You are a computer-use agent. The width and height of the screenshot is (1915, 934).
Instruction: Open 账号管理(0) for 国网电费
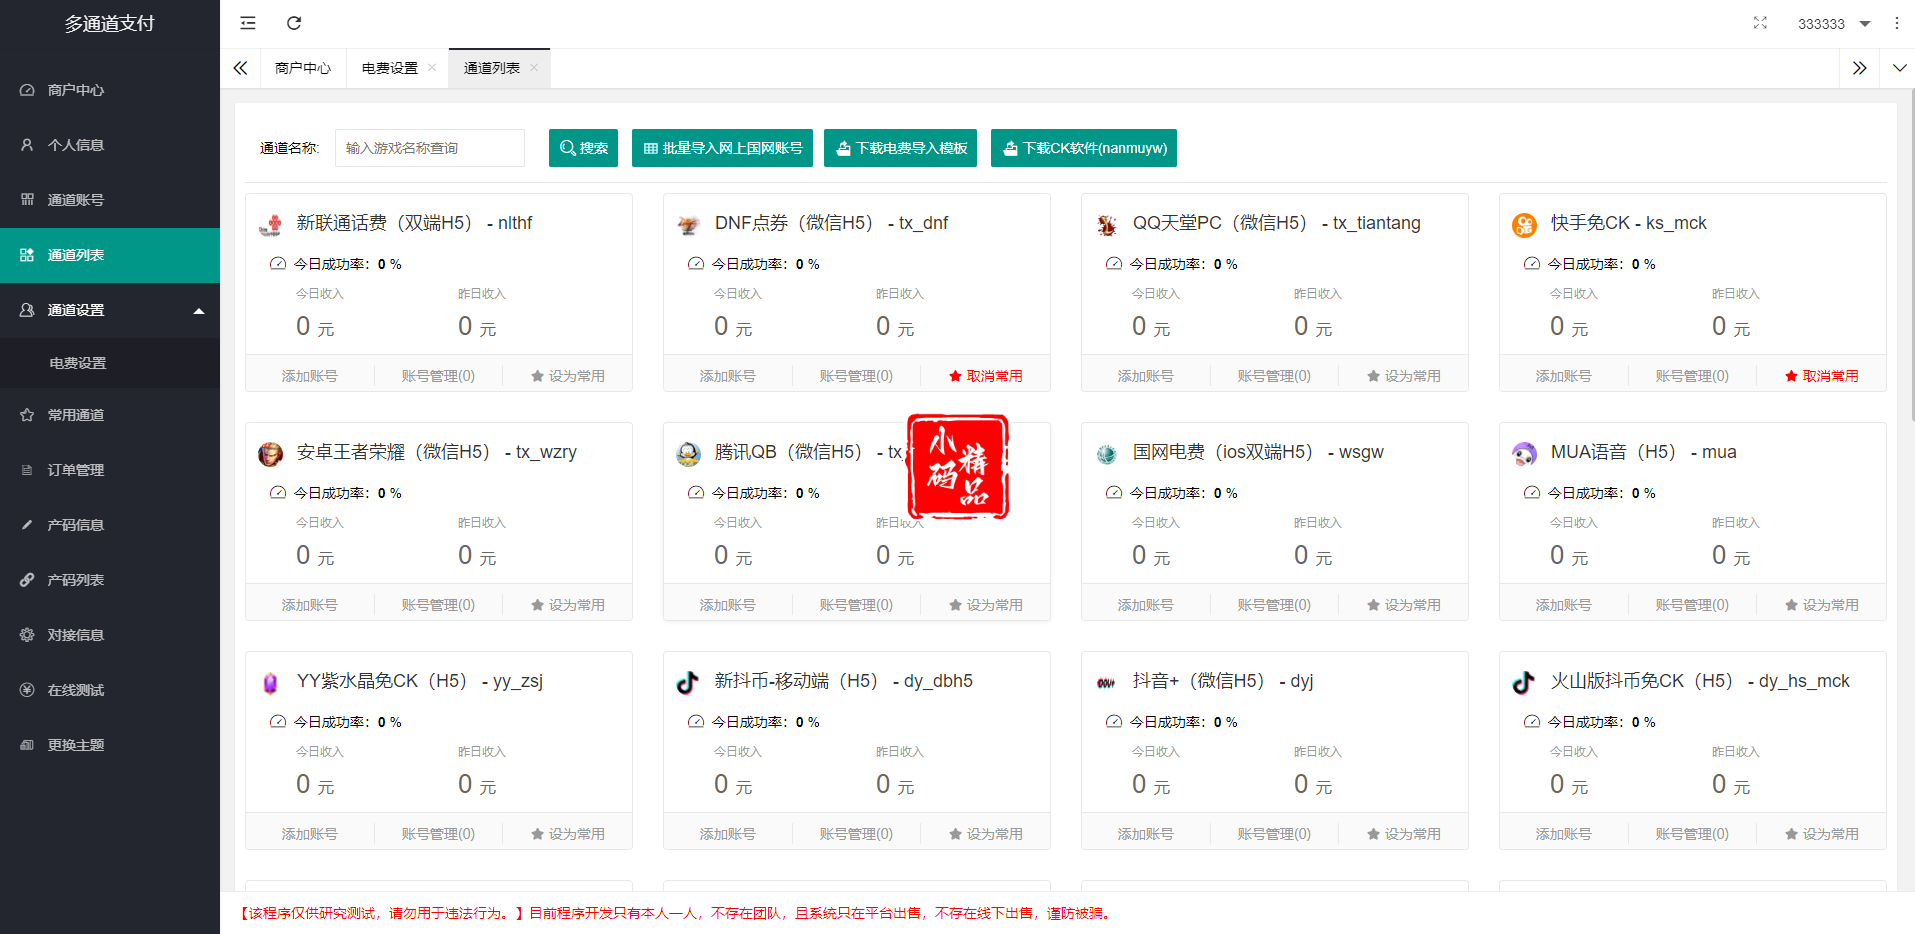pos(1274,605)
